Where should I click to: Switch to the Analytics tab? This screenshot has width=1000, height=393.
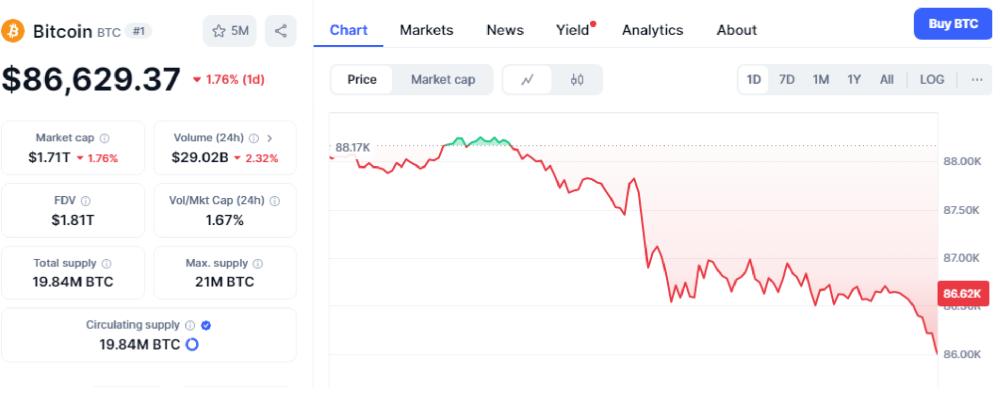652,30
